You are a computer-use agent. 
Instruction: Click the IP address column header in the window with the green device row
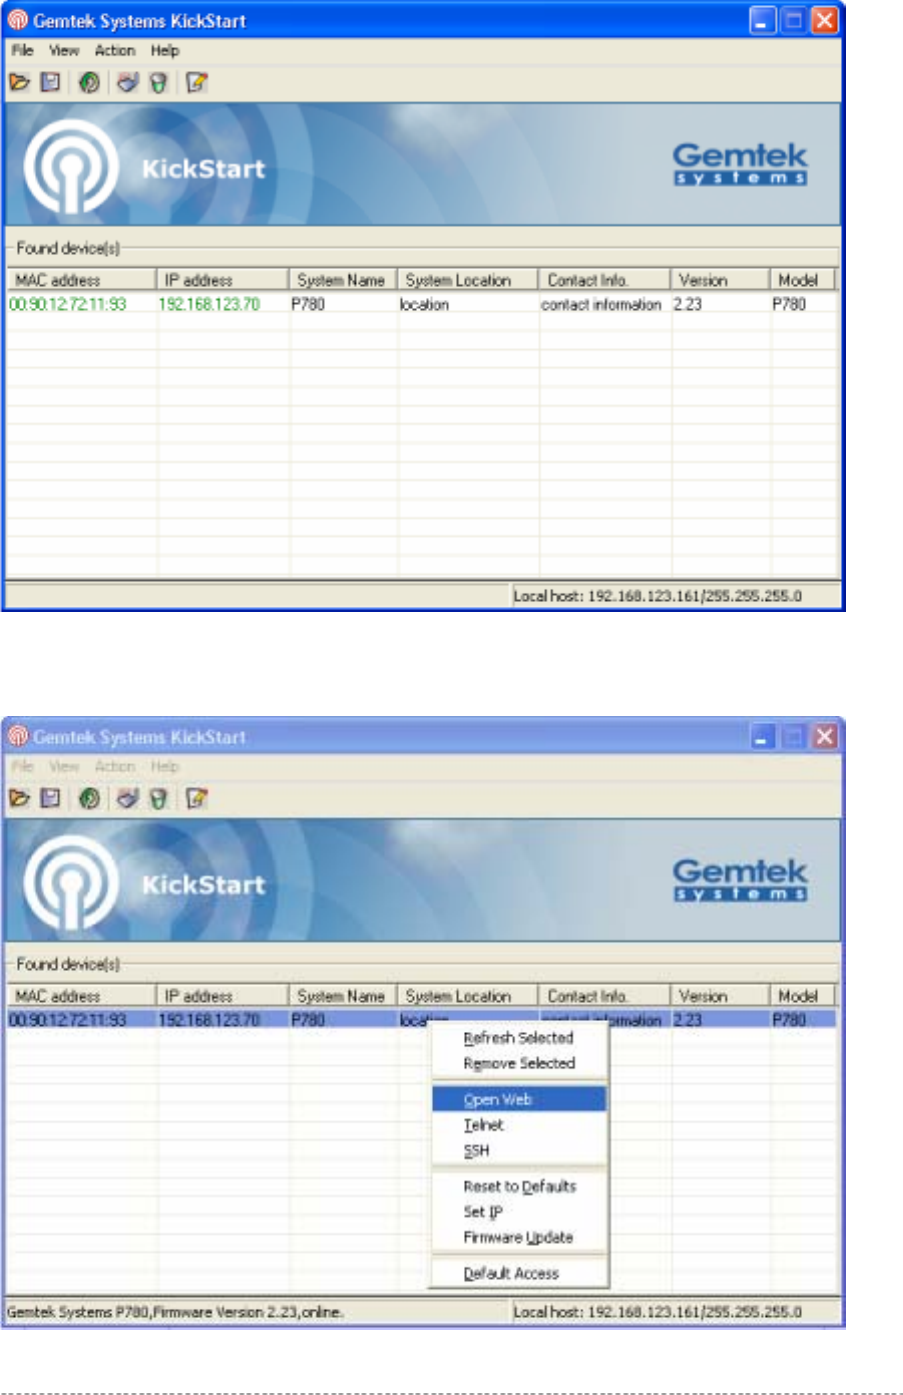(x=223, y=280)
